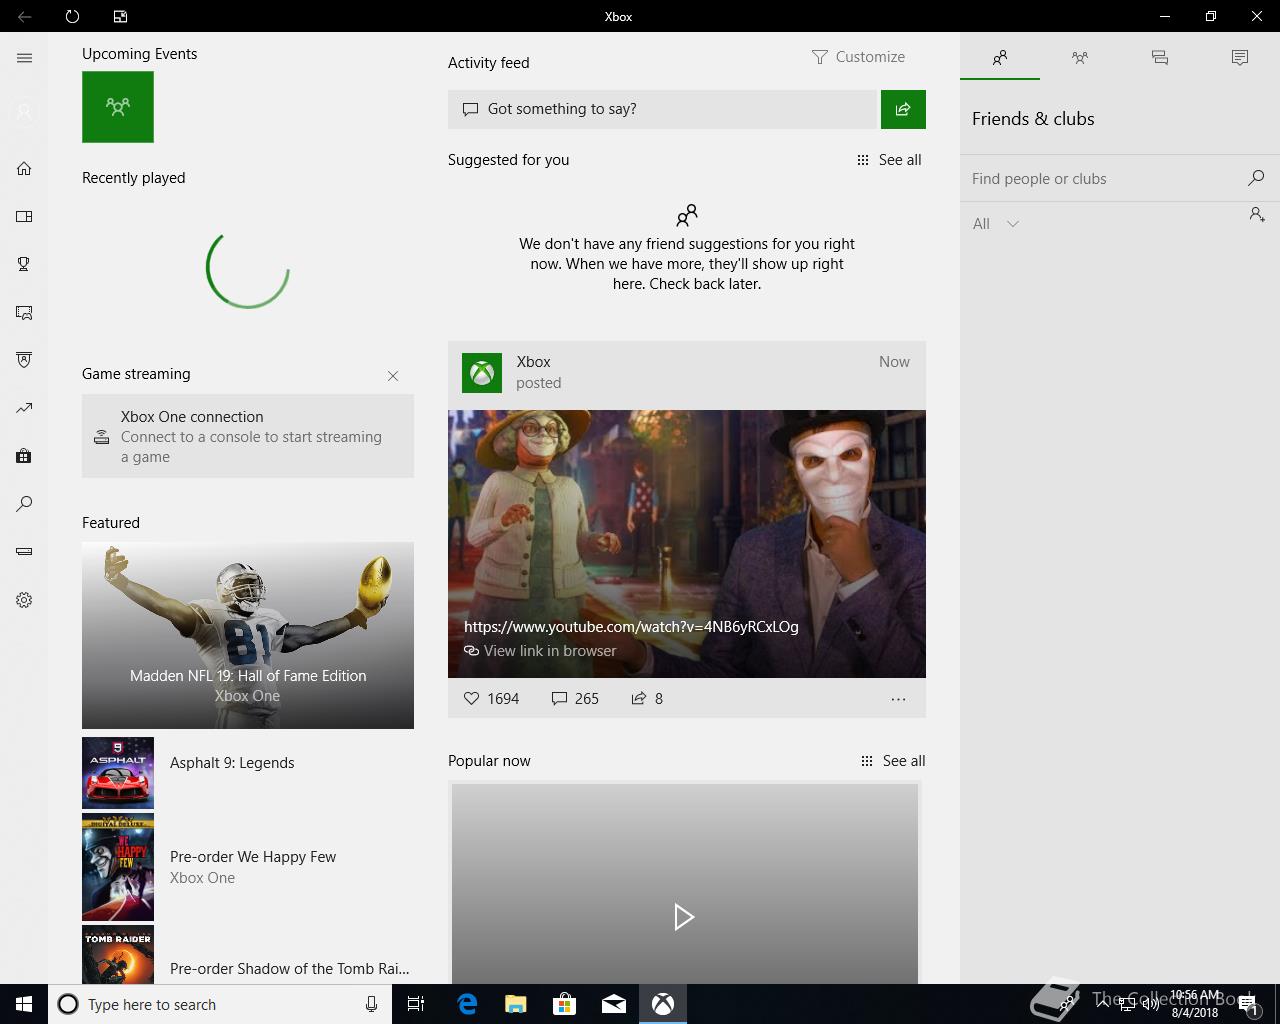The image size is (1280, 1024).
Task: Click the Xbox avatar on the post
Action: (x=482, y=373)
